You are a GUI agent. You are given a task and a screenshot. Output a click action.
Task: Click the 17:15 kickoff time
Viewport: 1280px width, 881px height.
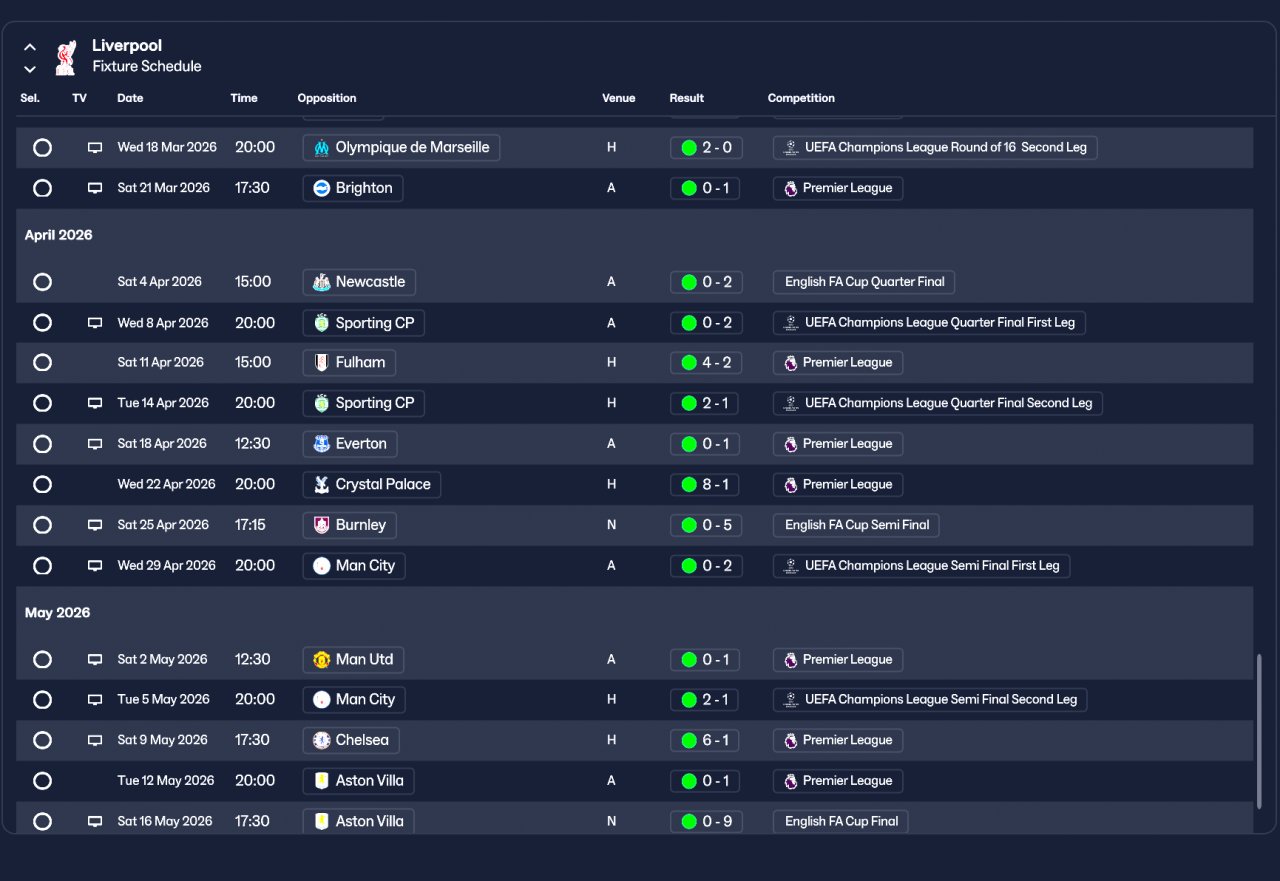[250, 525]
